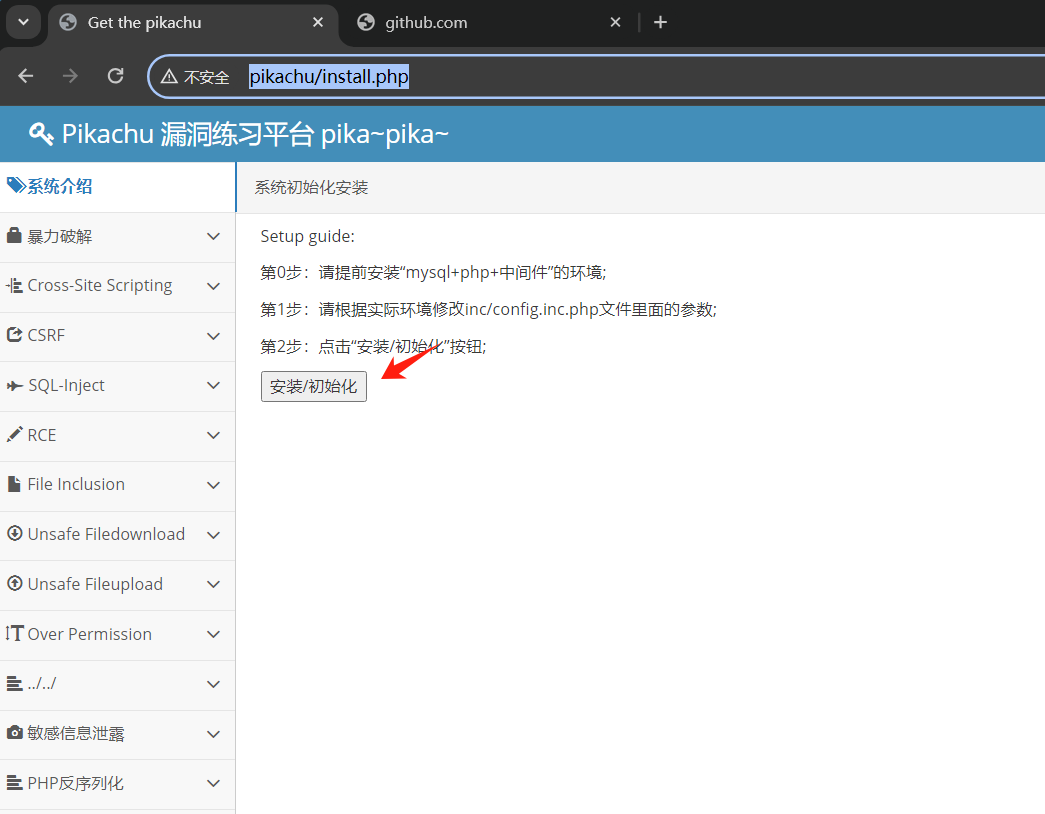The width and height of the screenshot is (1045, 814).
Task: Click the 第0步 mysql+php step text
Action: click(433, 273)
